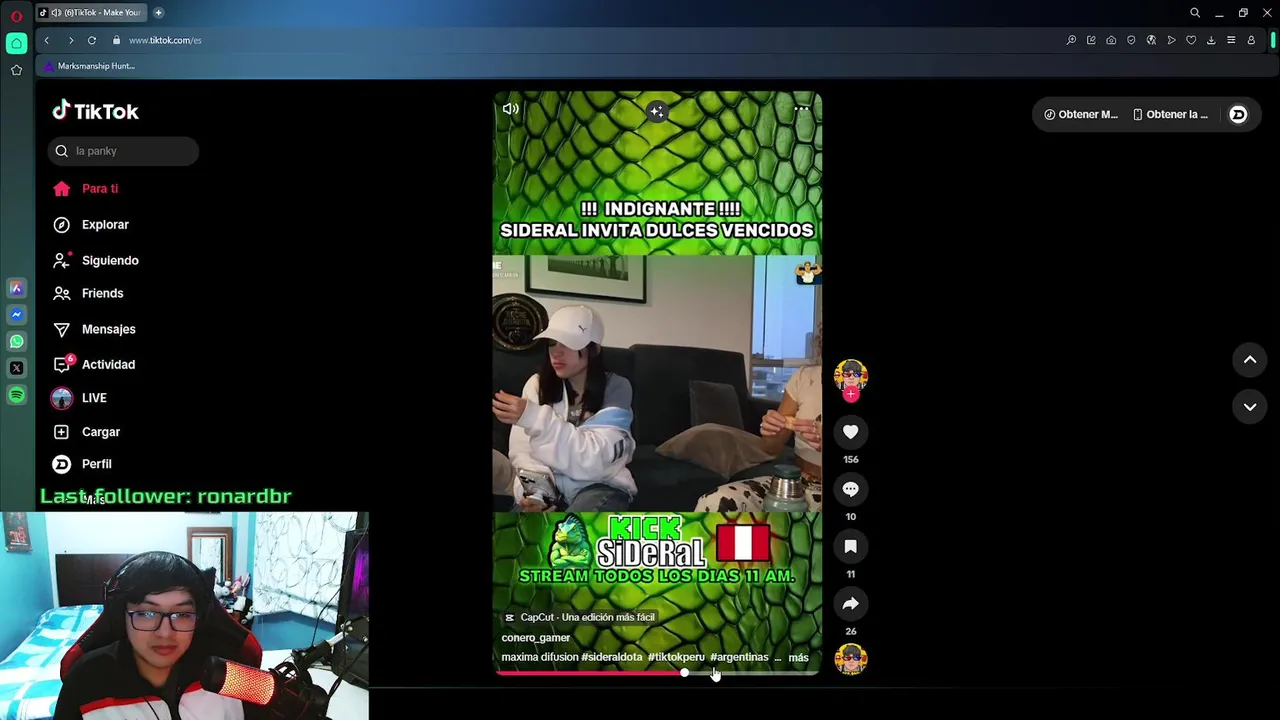Open #sideraldota hashtag
The height and width of the screenshot is (720, 1280).
(612, 657)
